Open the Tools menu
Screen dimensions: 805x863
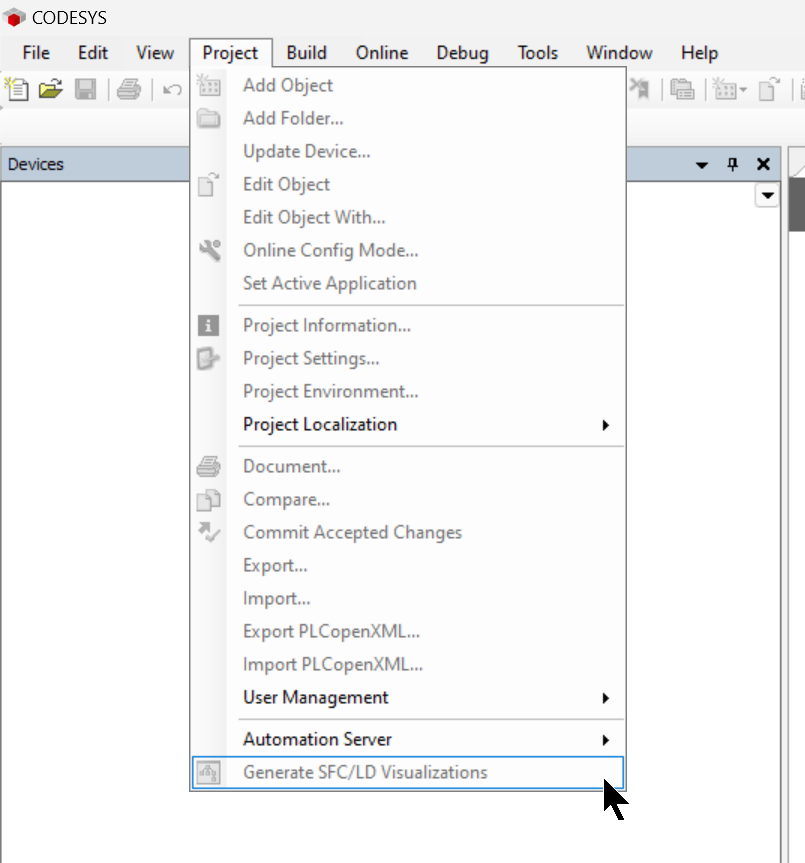pos(538,53)
